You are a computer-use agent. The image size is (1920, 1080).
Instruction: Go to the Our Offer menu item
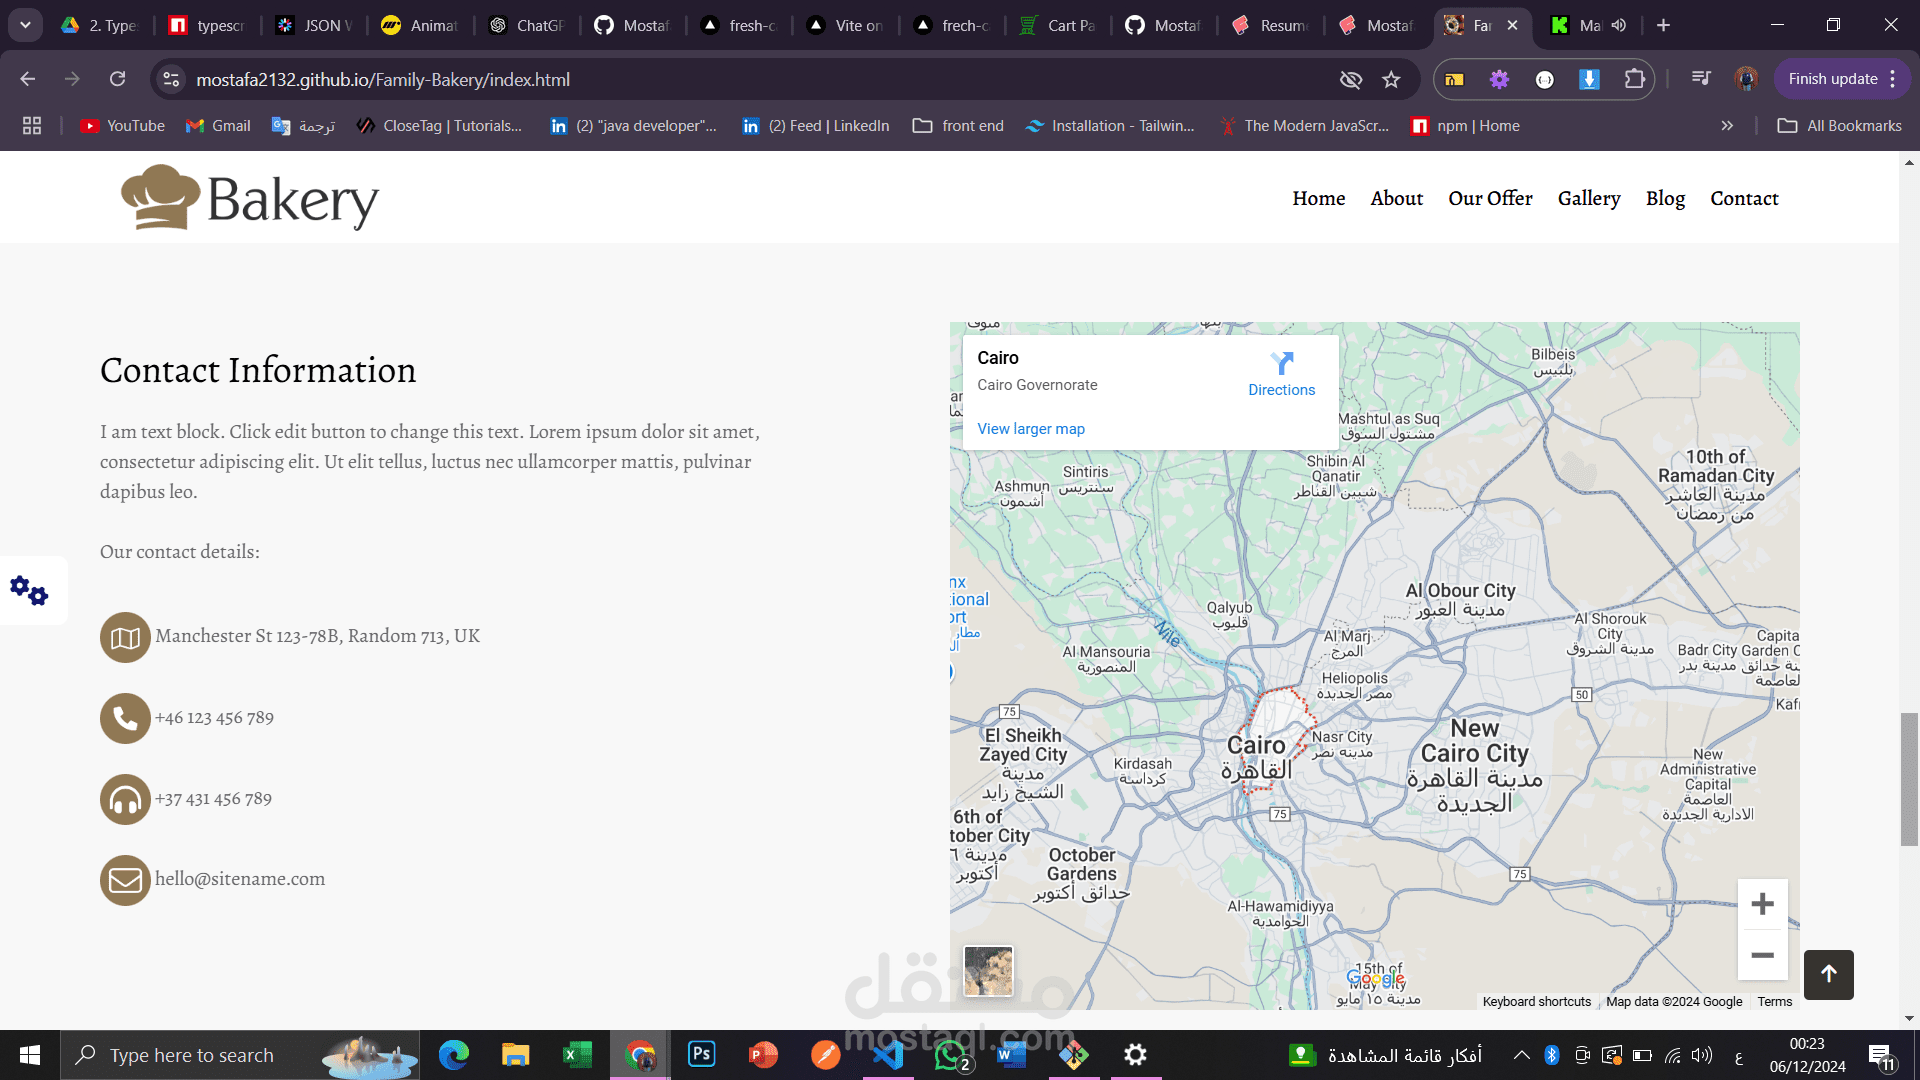pos(1490,198)
